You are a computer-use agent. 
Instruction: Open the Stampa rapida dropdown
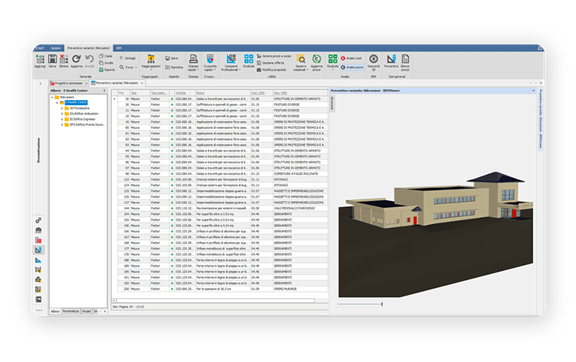point(193,62)
